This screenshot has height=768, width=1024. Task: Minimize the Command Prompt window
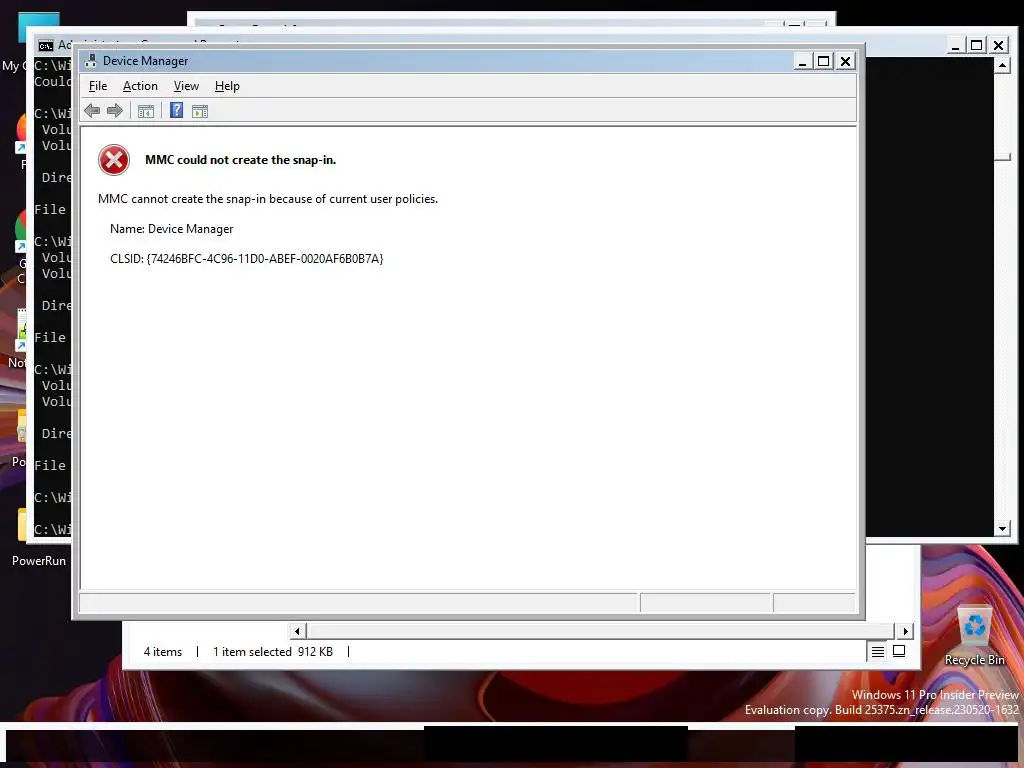click(x=955, y=45)
